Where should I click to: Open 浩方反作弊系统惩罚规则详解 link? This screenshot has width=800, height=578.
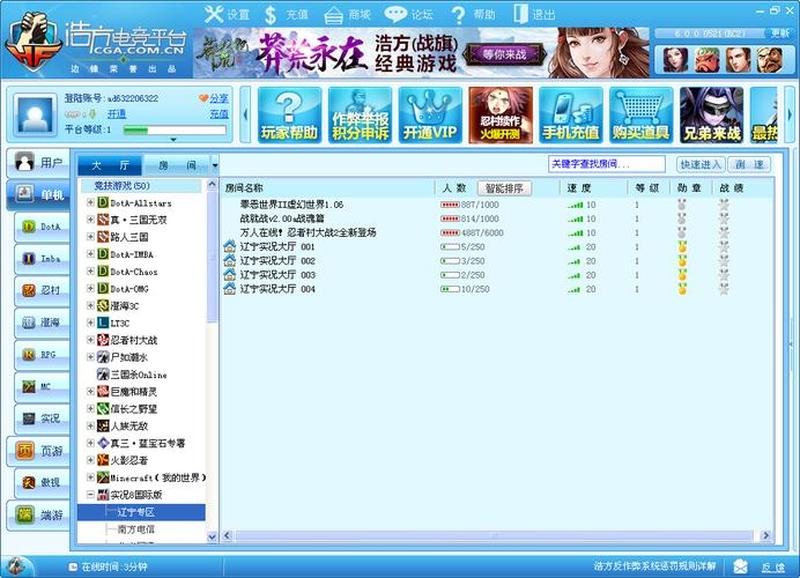(655, 565)
